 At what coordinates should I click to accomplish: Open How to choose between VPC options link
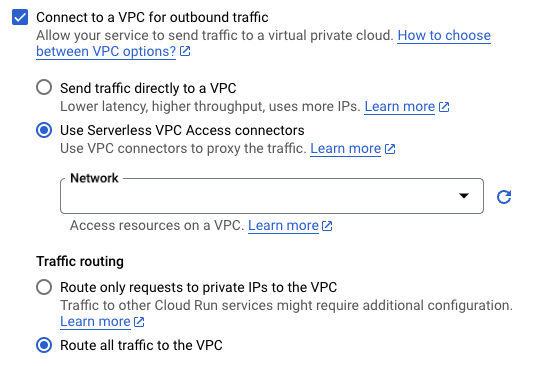[x=263, y=43]
